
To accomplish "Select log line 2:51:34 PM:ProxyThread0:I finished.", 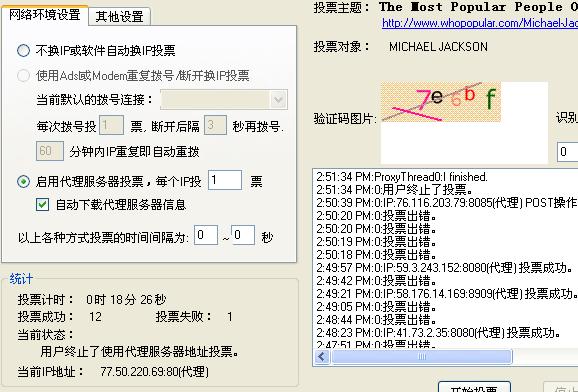I will [x=402, y=177].
